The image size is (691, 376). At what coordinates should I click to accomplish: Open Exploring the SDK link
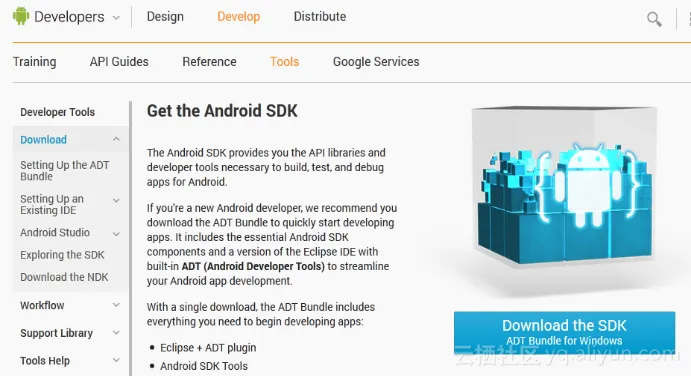pyautogui.click(x=62, y=255)
